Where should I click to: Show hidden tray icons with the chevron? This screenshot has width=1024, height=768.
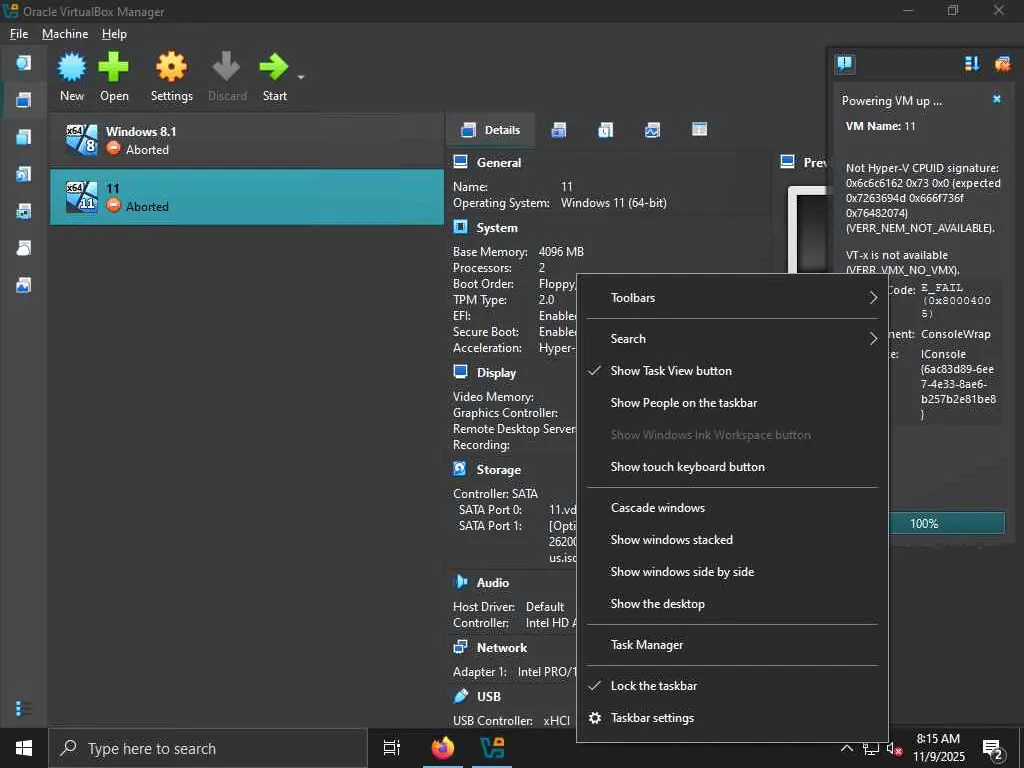(846, 748)
